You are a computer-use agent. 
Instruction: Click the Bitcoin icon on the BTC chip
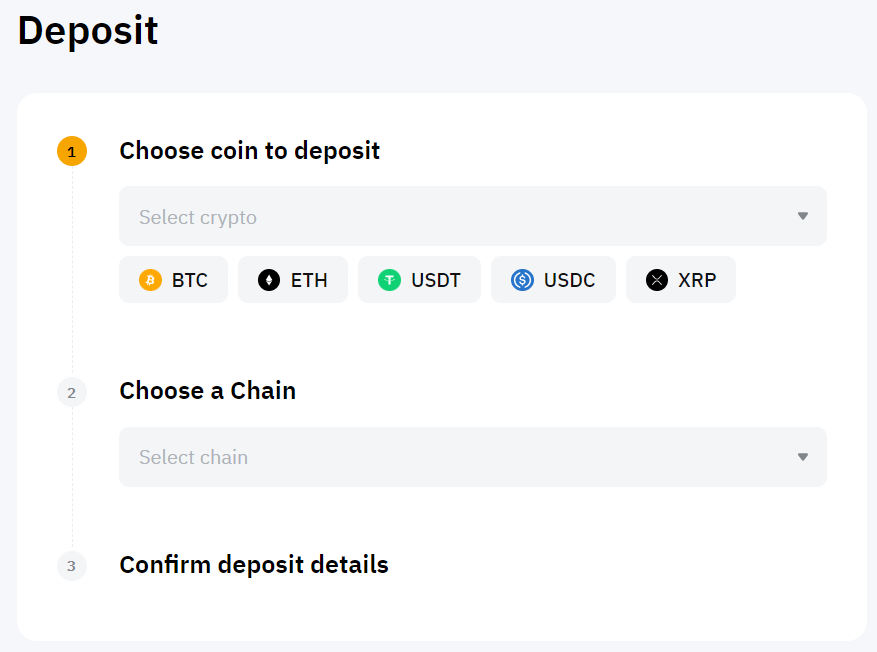(150, 280)
